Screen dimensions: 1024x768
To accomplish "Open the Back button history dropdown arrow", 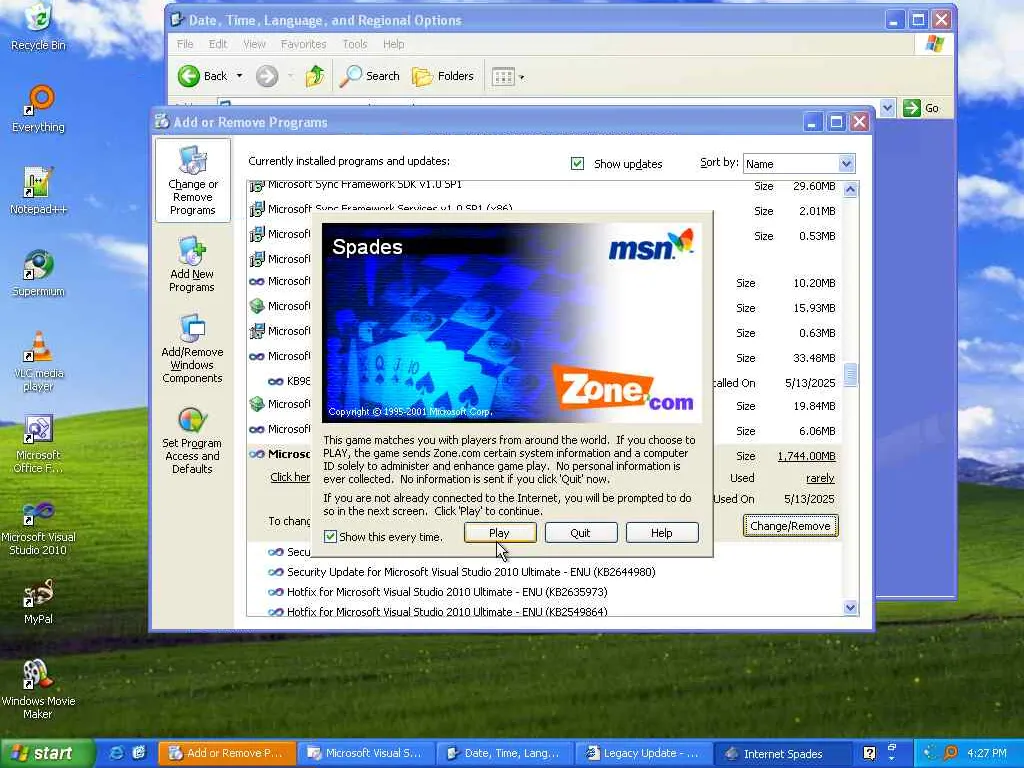I will tap(239, 76).
